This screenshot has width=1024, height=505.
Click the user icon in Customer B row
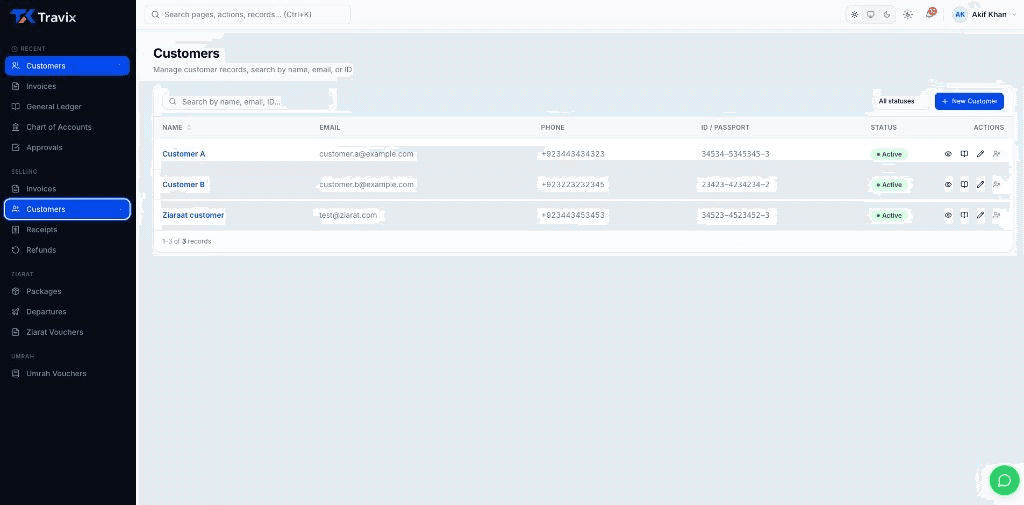997,185
